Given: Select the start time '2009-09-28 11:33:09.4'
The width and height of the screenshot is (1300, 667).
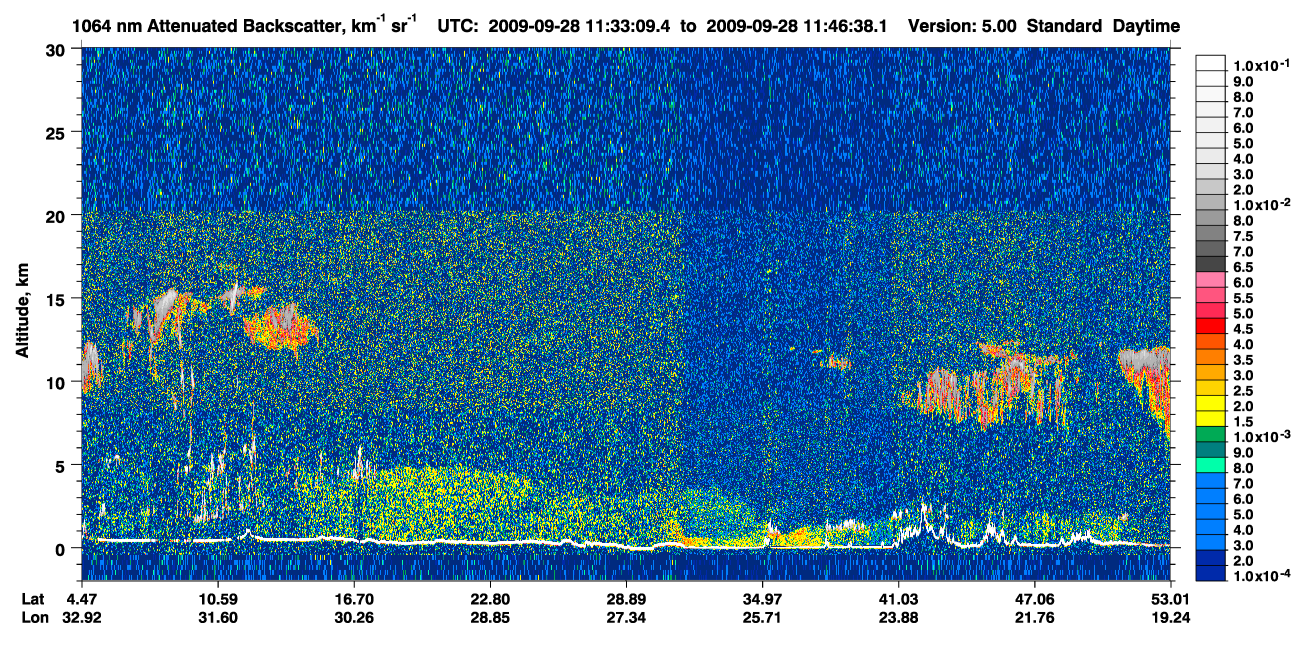Looking at the screenshot, I should tap(580, 26).
